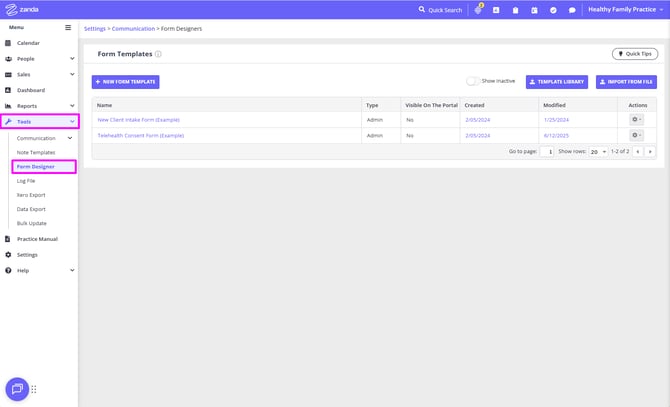
Task: Open the notifications icon with badge
Action: [478, 9]
